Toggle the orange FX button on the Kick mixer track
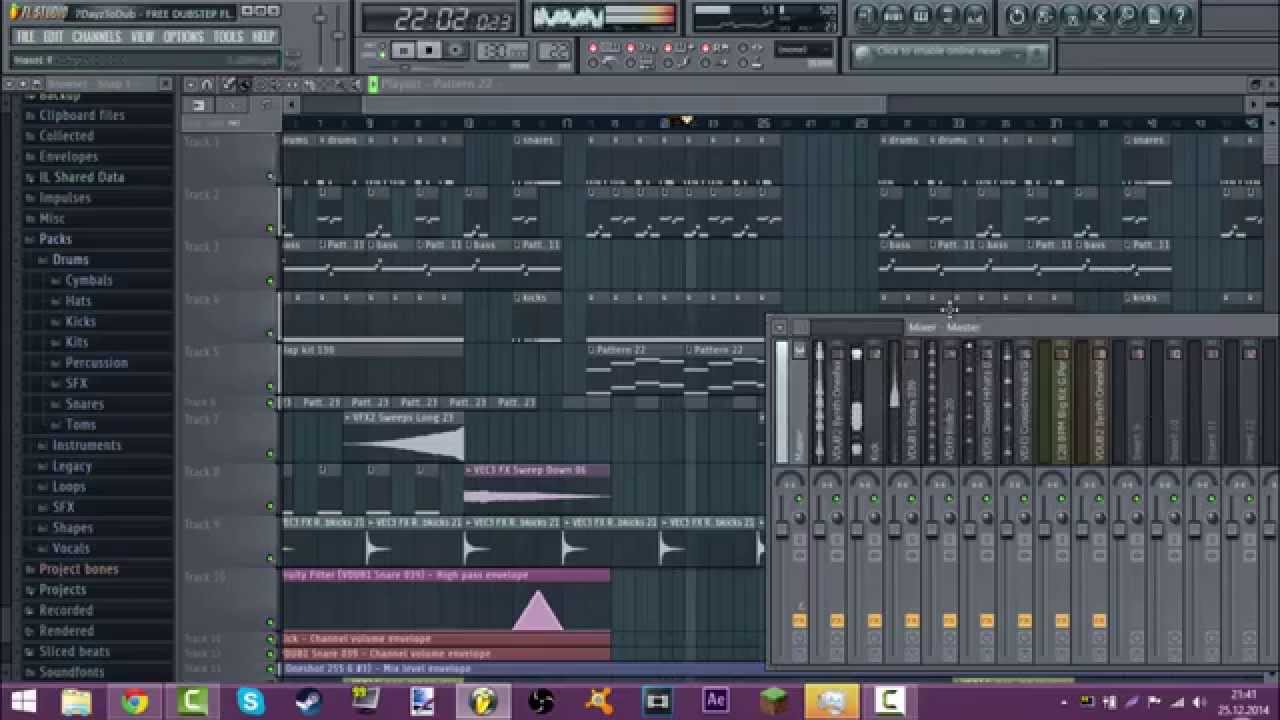Image resolution: width=1280 pixels, height=720 pixels. 874,621
